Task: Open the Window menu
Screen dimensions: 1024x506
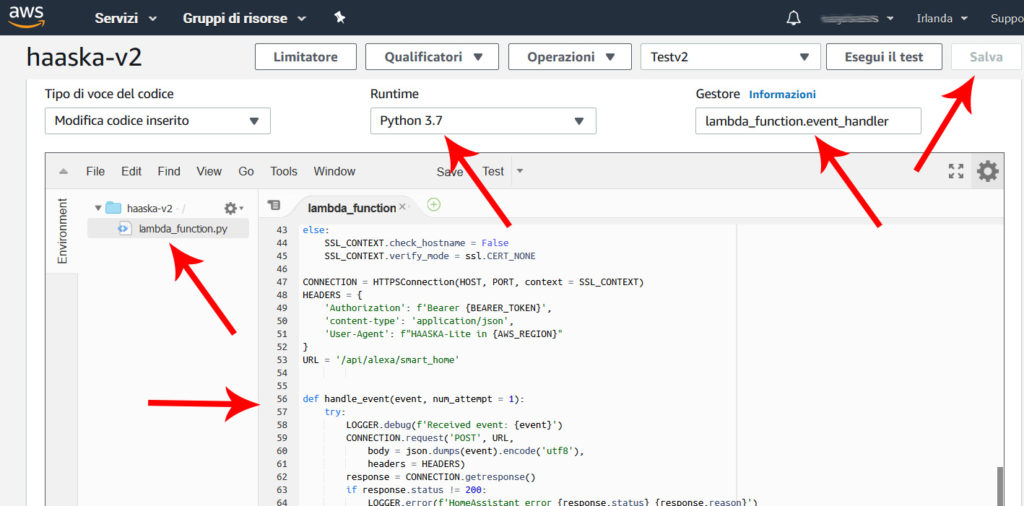Action: (x=334, y=172)
